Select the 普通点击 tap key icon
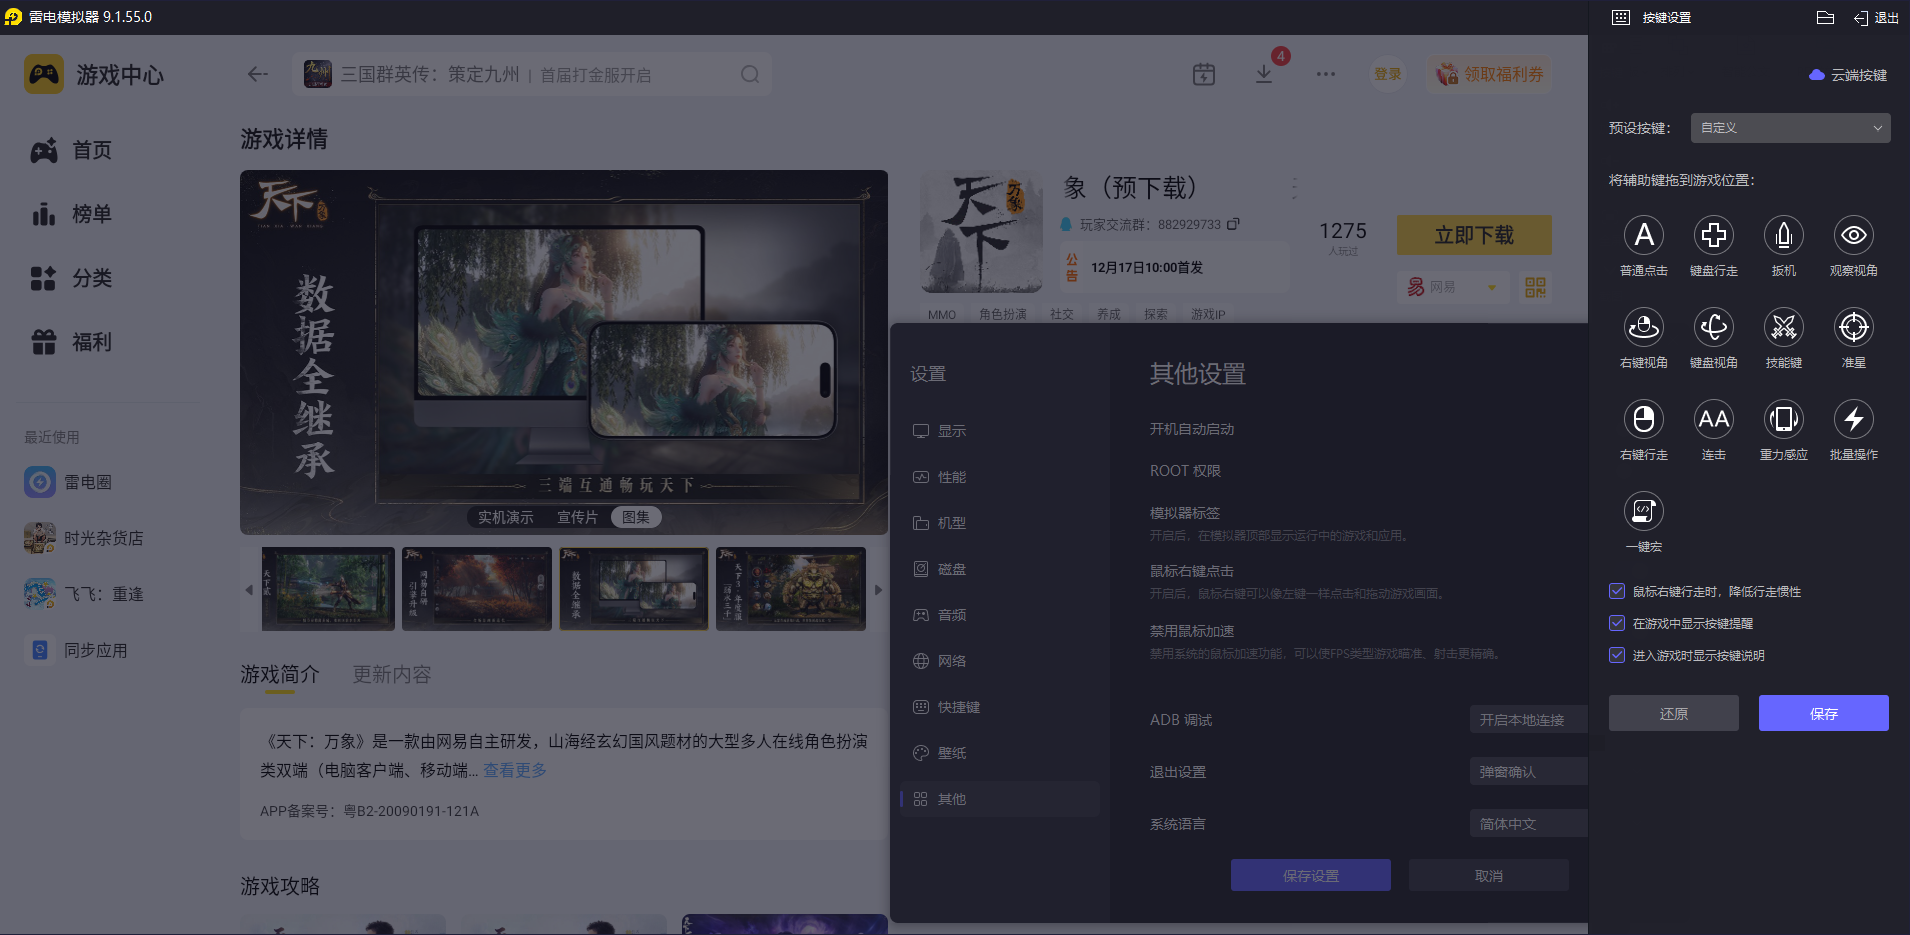This screenshot has width=1910, height=935. coord(1643,236)
